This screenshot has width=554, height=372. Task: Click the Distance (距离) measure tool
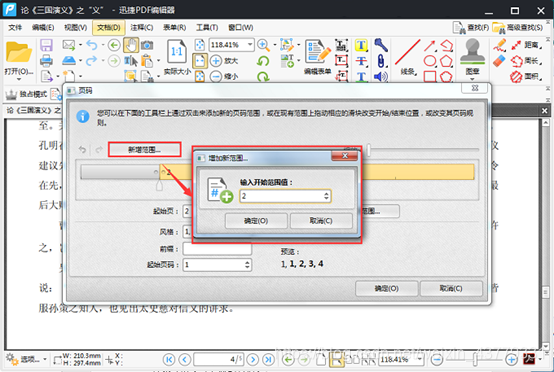[526, 45]
